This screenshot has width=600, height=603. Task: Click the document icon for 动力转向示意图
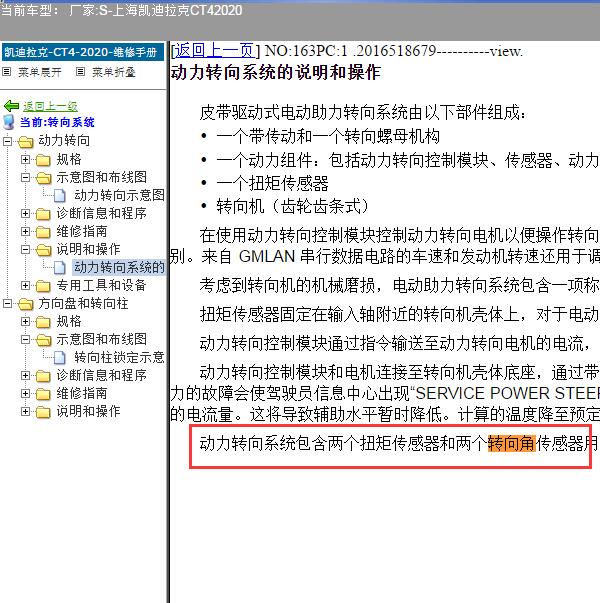60,195
